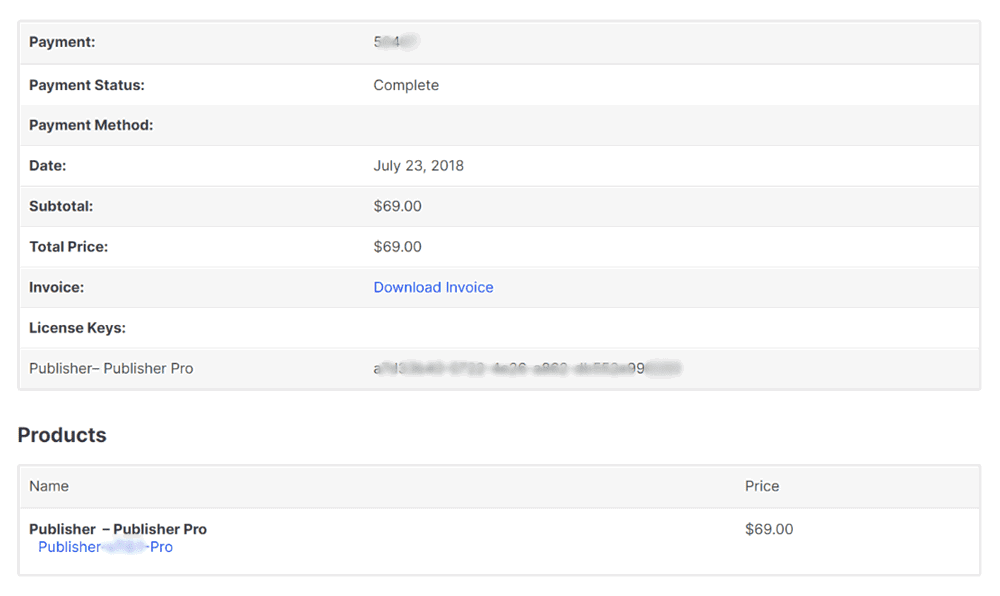Select the July 23, 2018 date
Image resolution: width=1000 pixels, height=596 pixels.
pyautogui.click(x=418, y=166)
